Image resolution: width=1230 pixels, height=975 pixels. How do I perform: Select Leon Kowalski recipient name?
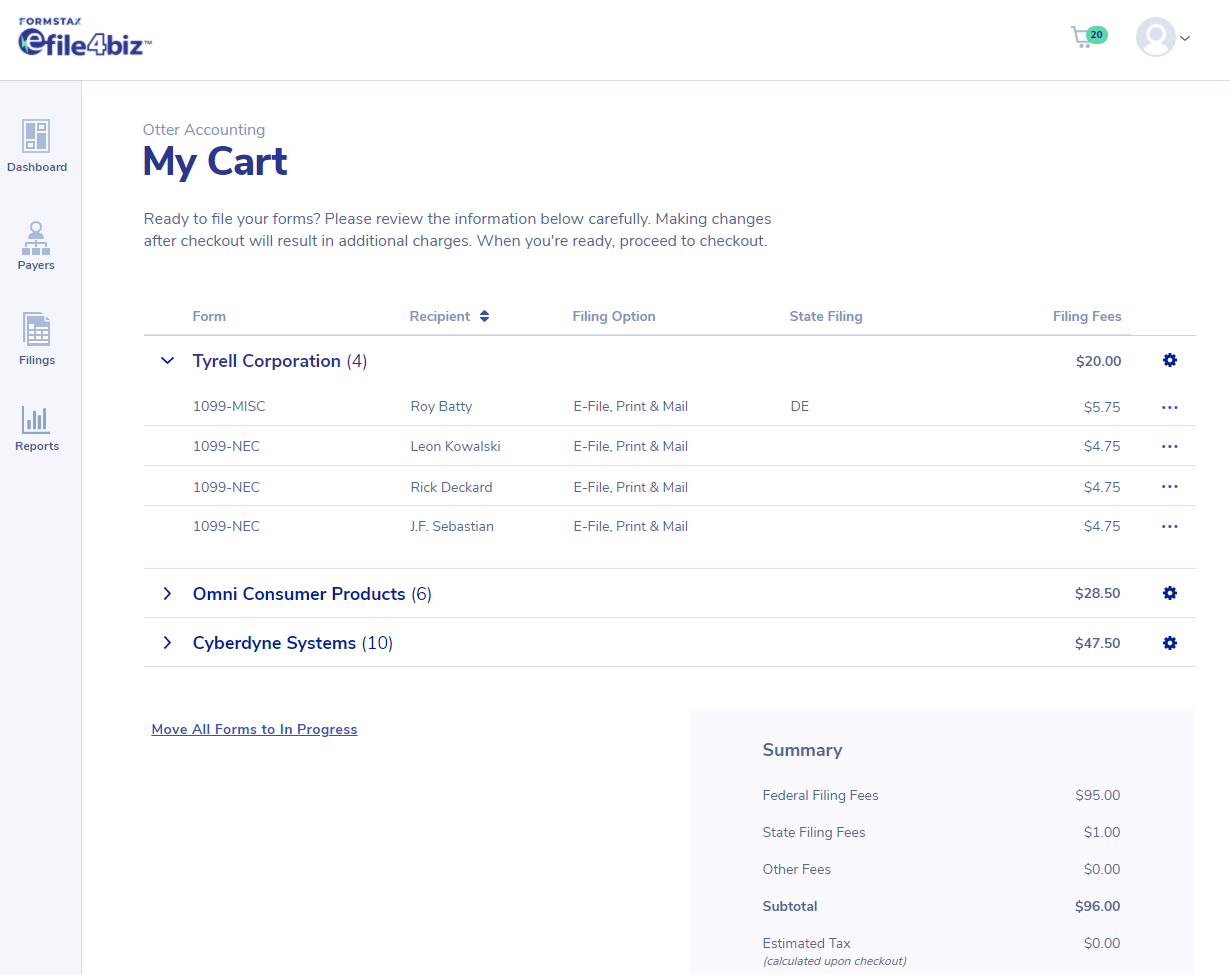pos(455,446)
